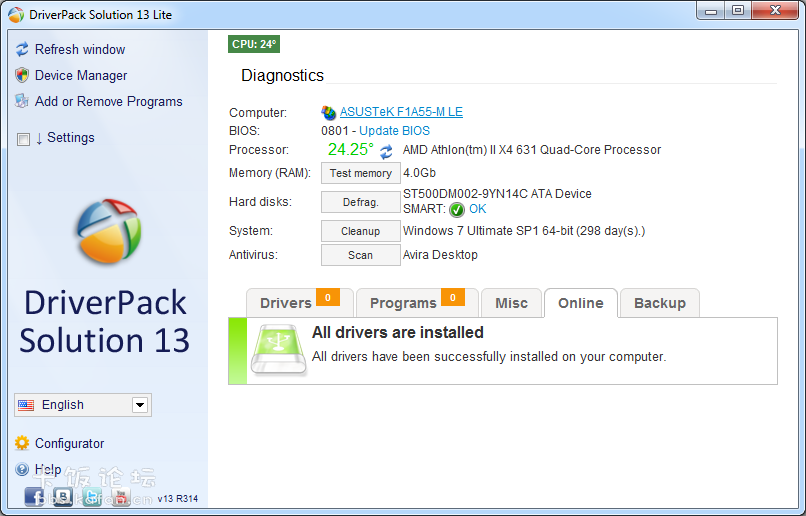
Task: Select the Online tab
Action: [x=581, y=303]
